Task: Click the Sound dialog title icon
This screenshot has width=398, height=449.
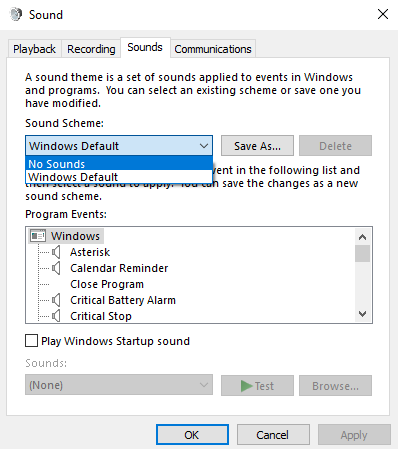Action: click(x=16, y=14)
